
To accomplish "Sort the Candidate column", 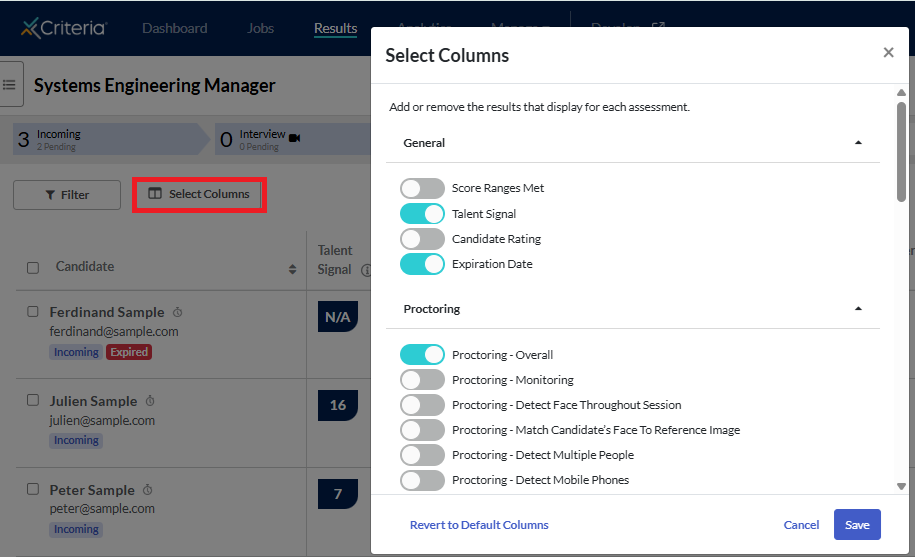I will (293, 268).
